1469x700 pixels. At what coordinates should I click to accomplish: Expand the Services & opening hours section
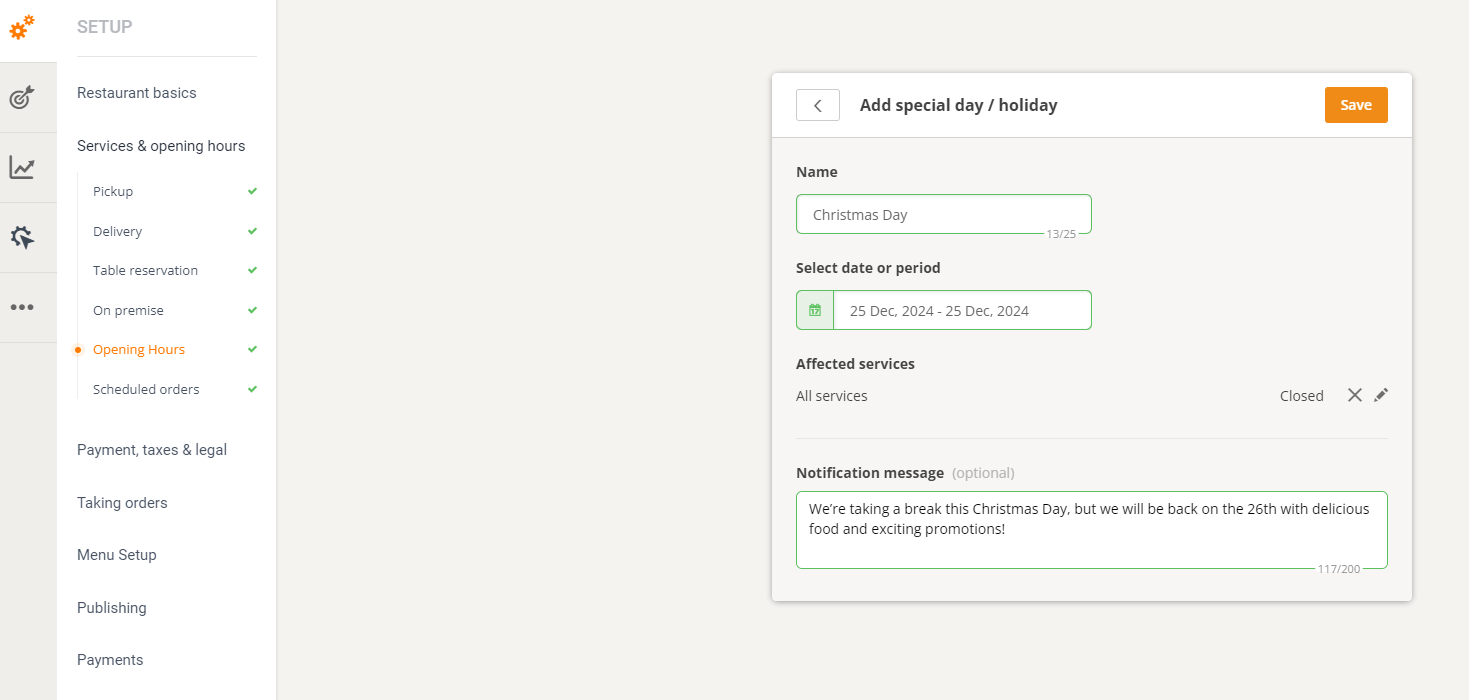[161, 146]
